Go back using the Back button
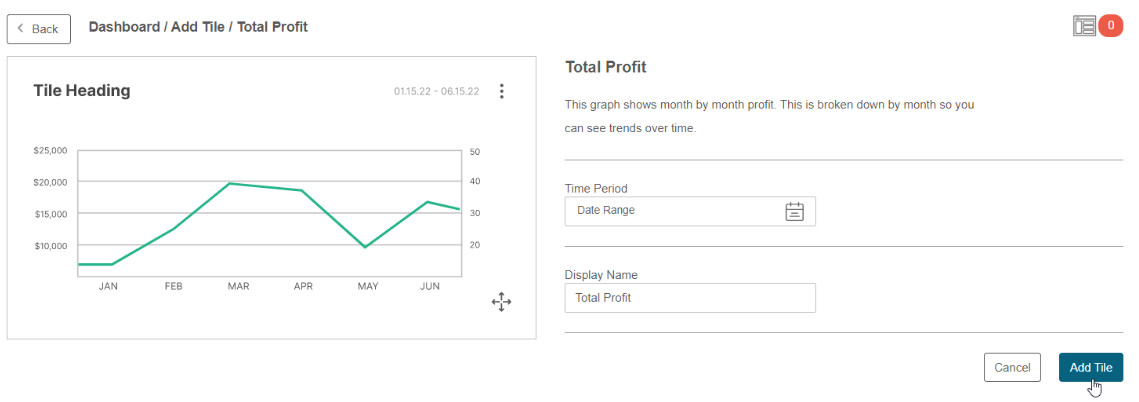 point(38,28)
